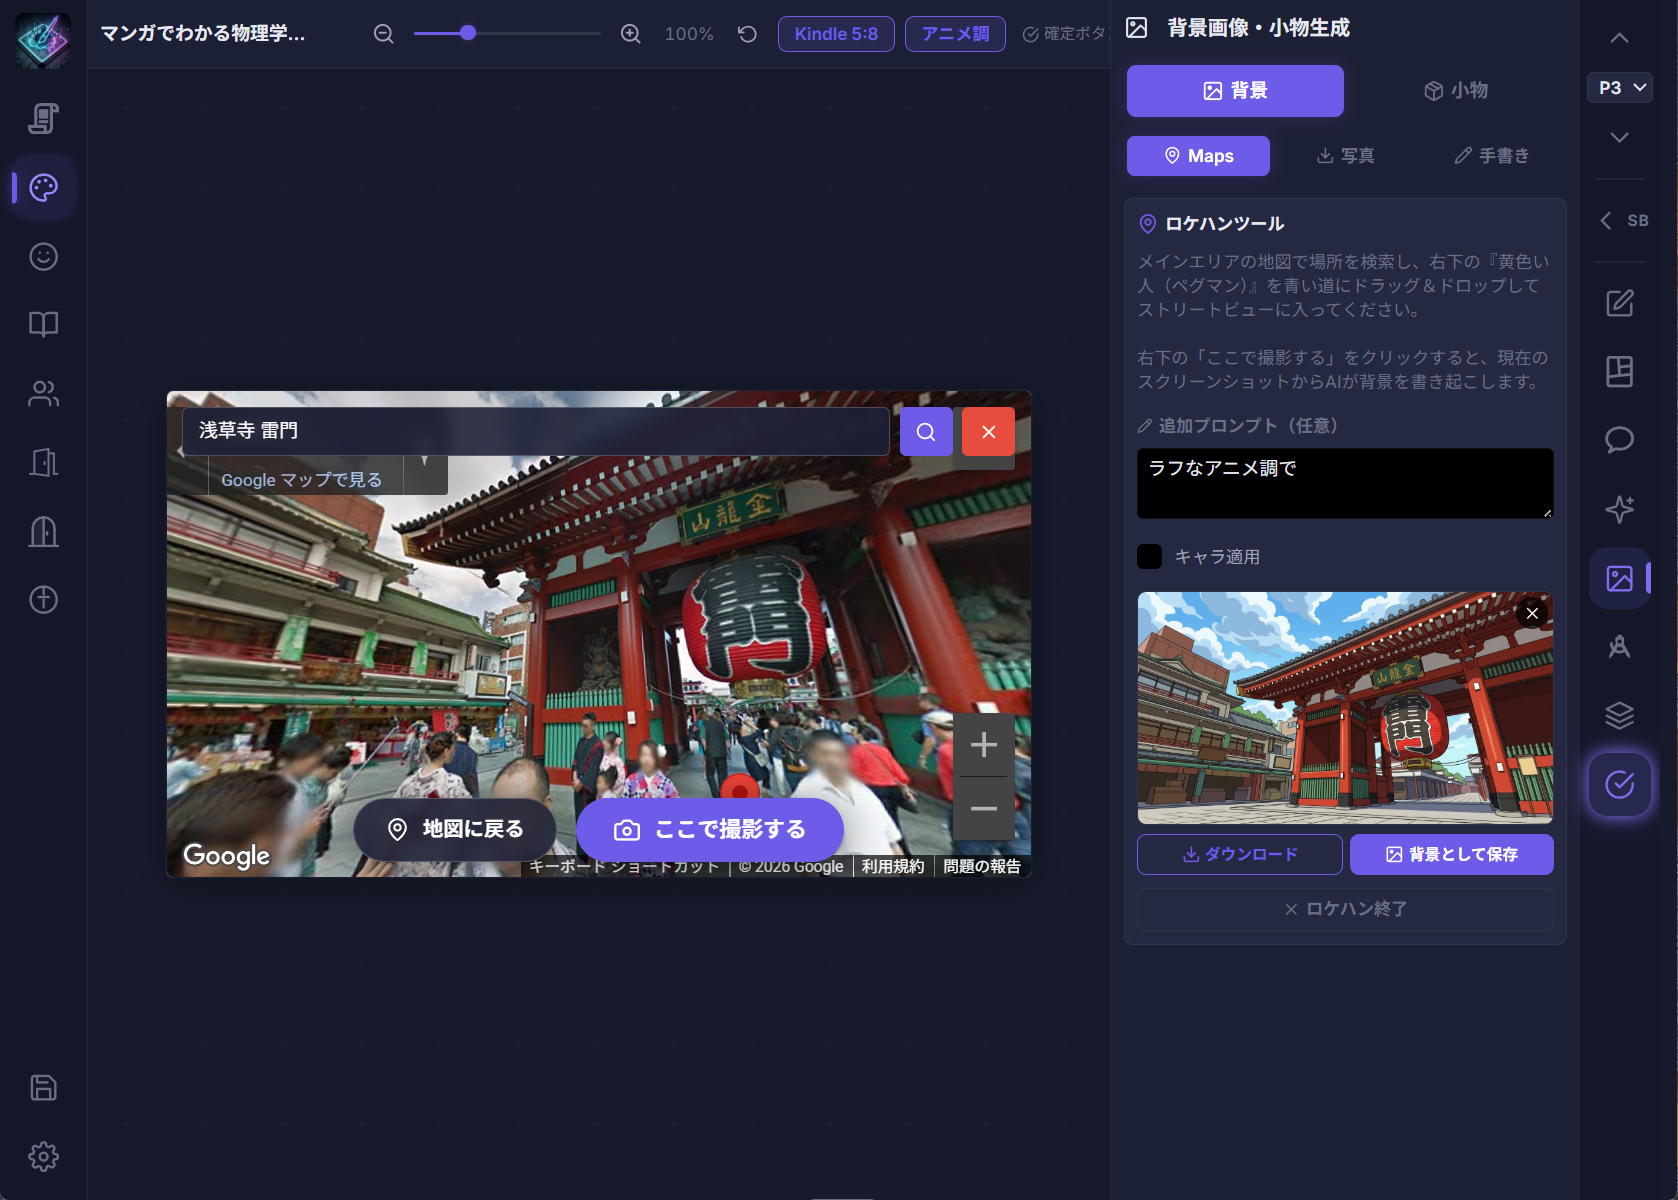Open the edit pencil panel on the right
1678x1200 pixels.
pyautogui.click(x=1620, y=303)
